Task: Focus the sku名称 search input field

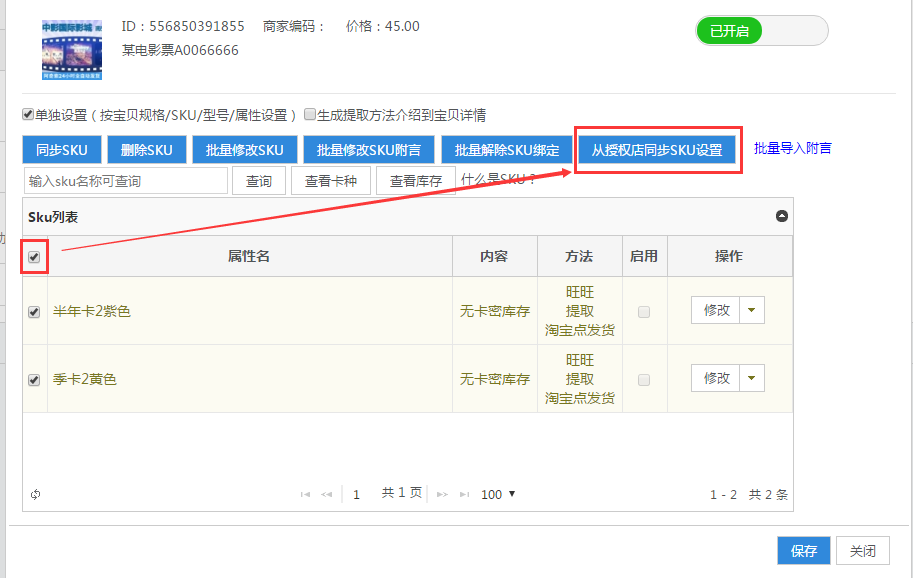Action: [x=126, y=181]
